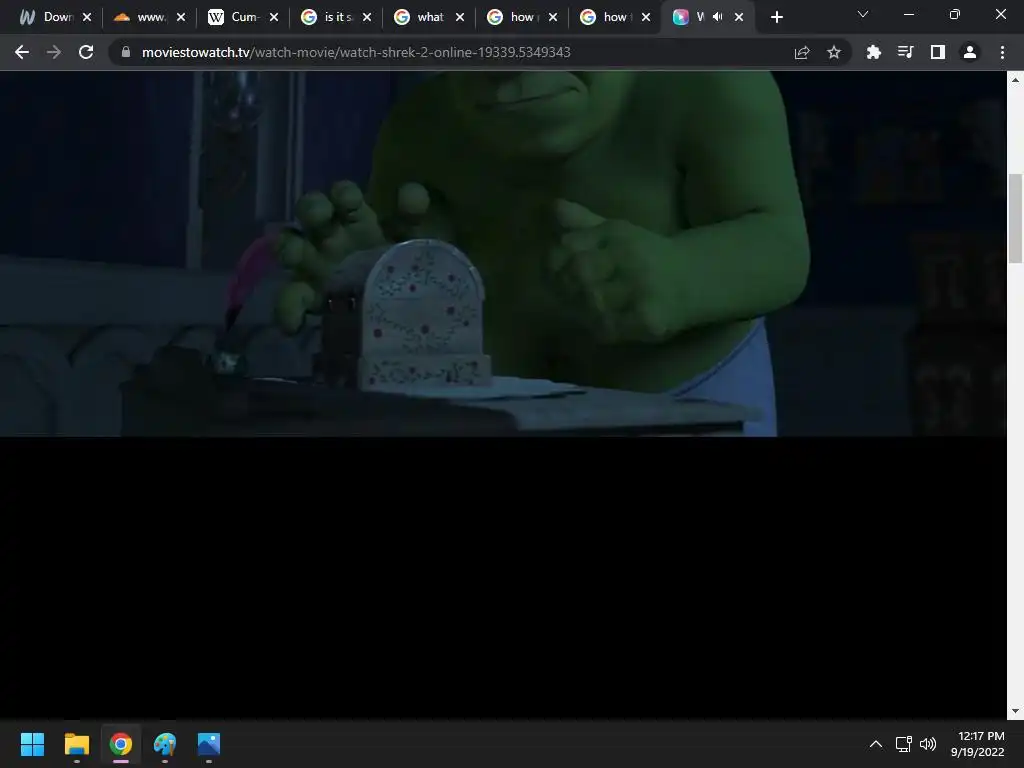Show hidden system tray icons
Screen dimensions: 1024x768
tap(876, 744)
